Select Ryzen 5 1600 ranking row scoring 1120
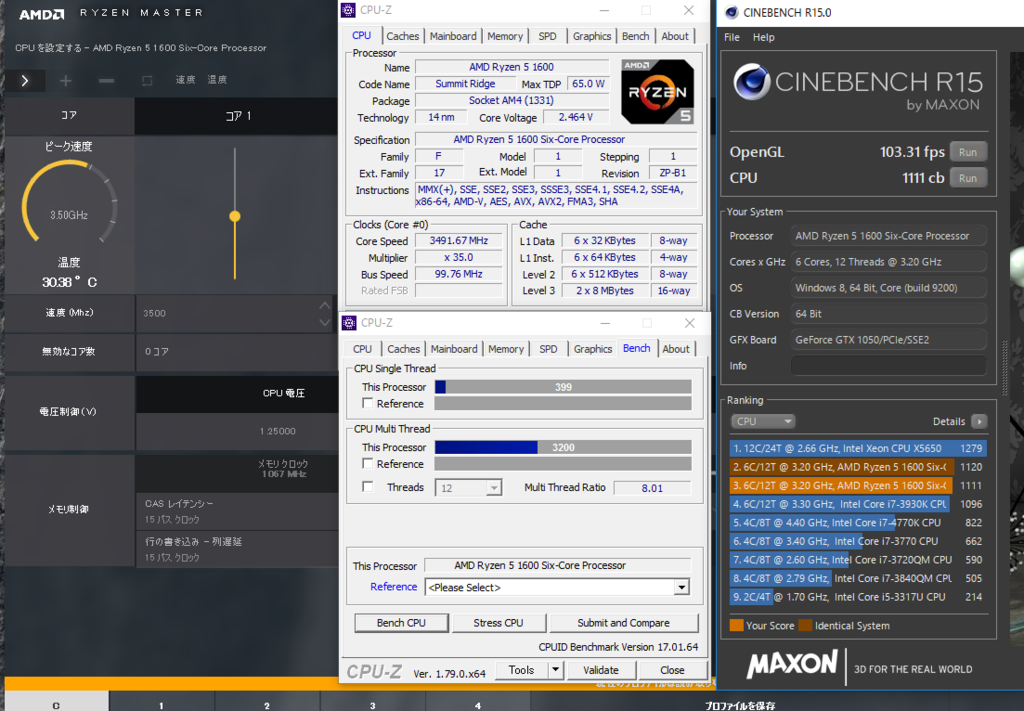The height and width of the screenshot is (711, 1024). pos(857,467)
